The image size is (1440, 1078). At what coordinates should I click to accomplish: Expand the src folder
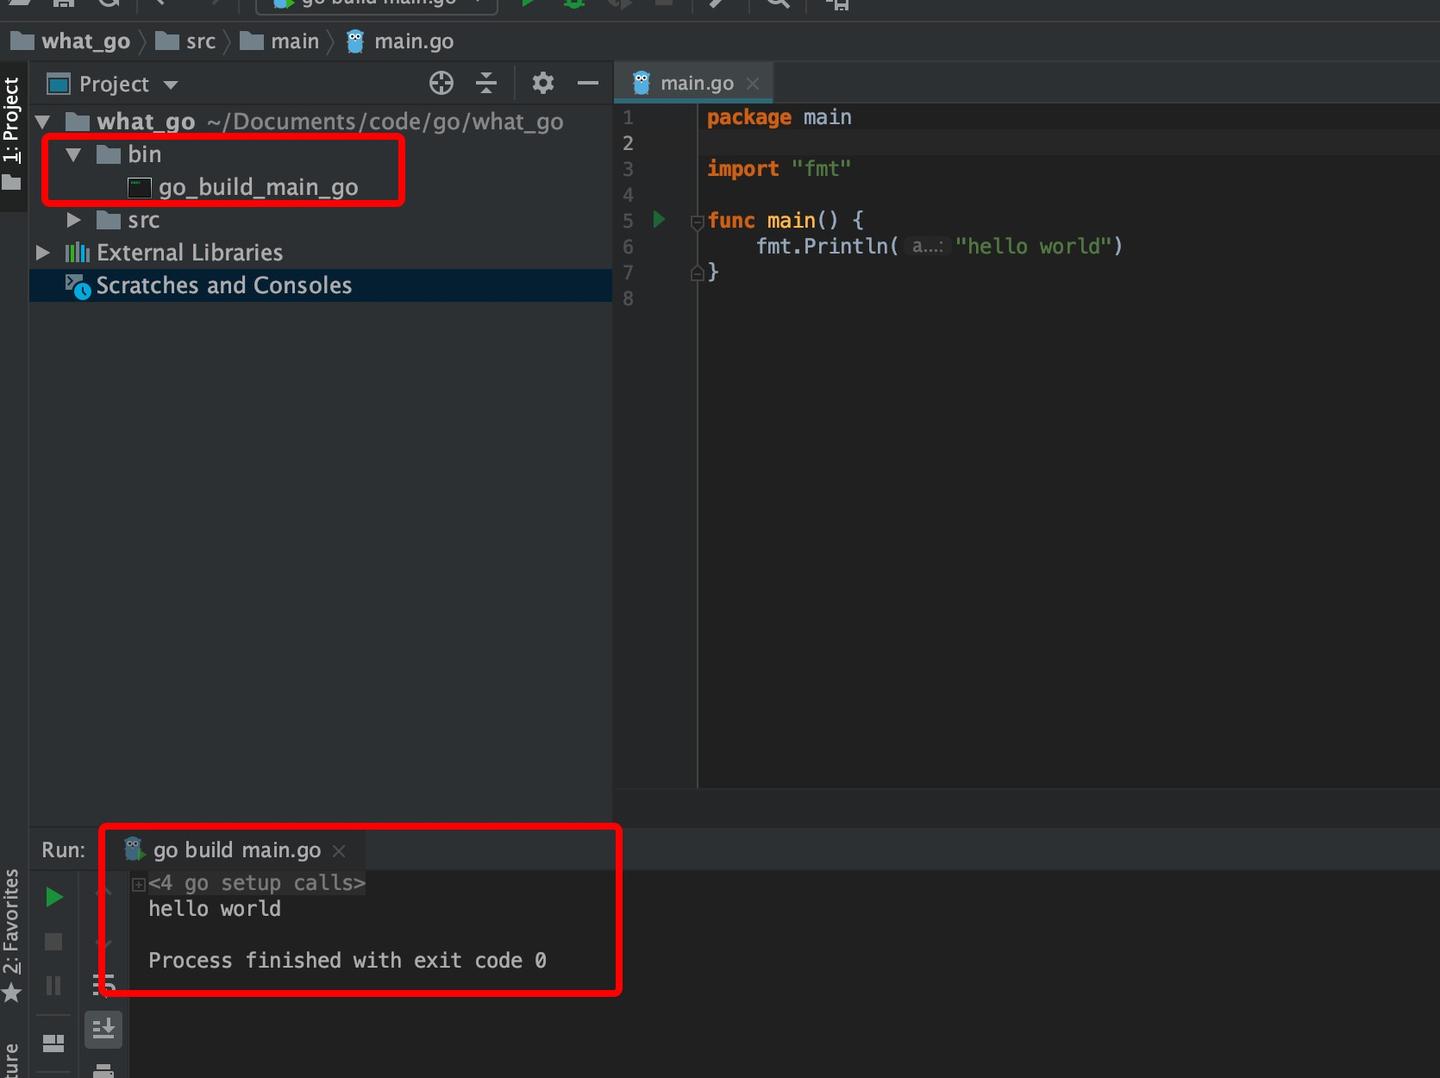73,220
